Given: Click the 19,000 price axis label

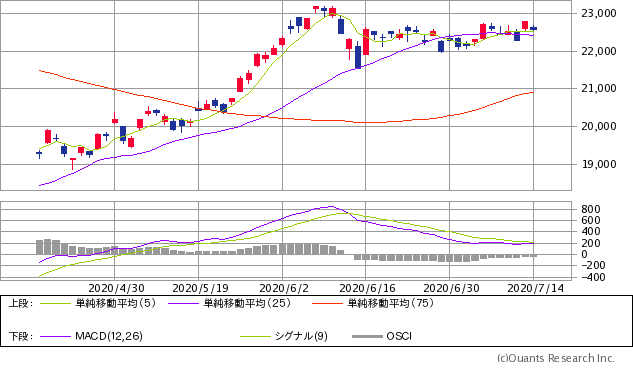Looking at the screenshot, I should click(x=599, y=164).
